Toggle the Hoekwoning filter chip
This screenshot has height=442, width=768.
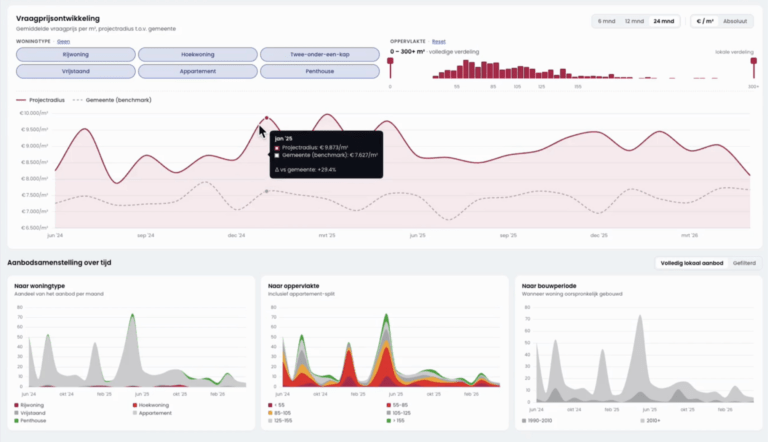click(x=197, y=54)
